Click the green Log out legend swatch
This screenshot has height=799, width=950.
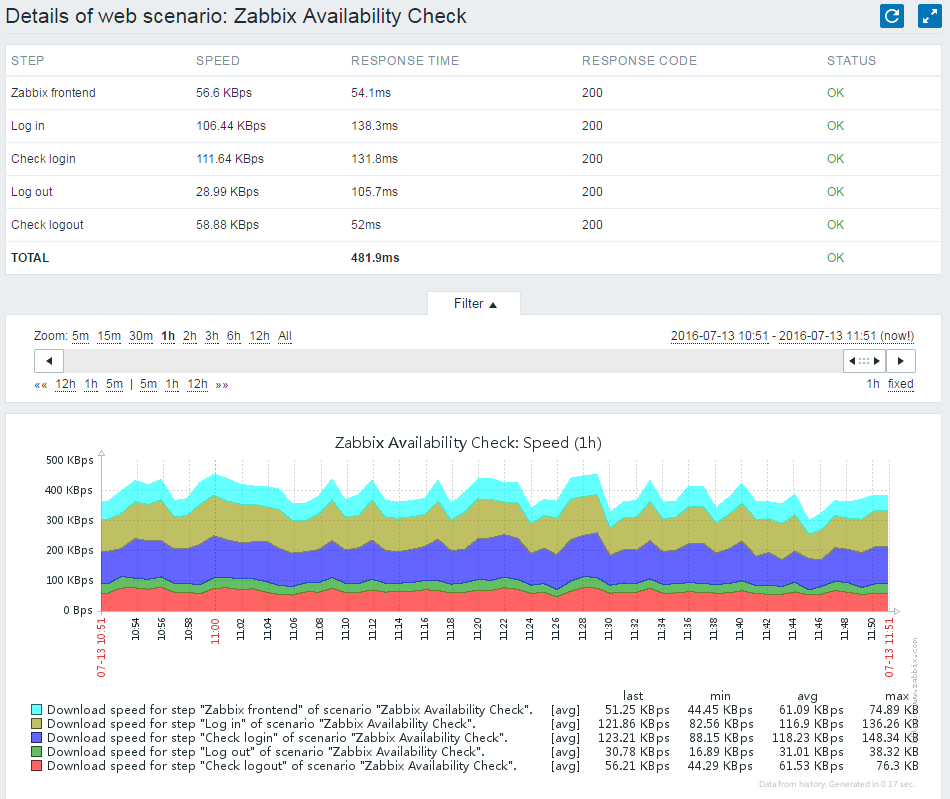pos(36,752)
